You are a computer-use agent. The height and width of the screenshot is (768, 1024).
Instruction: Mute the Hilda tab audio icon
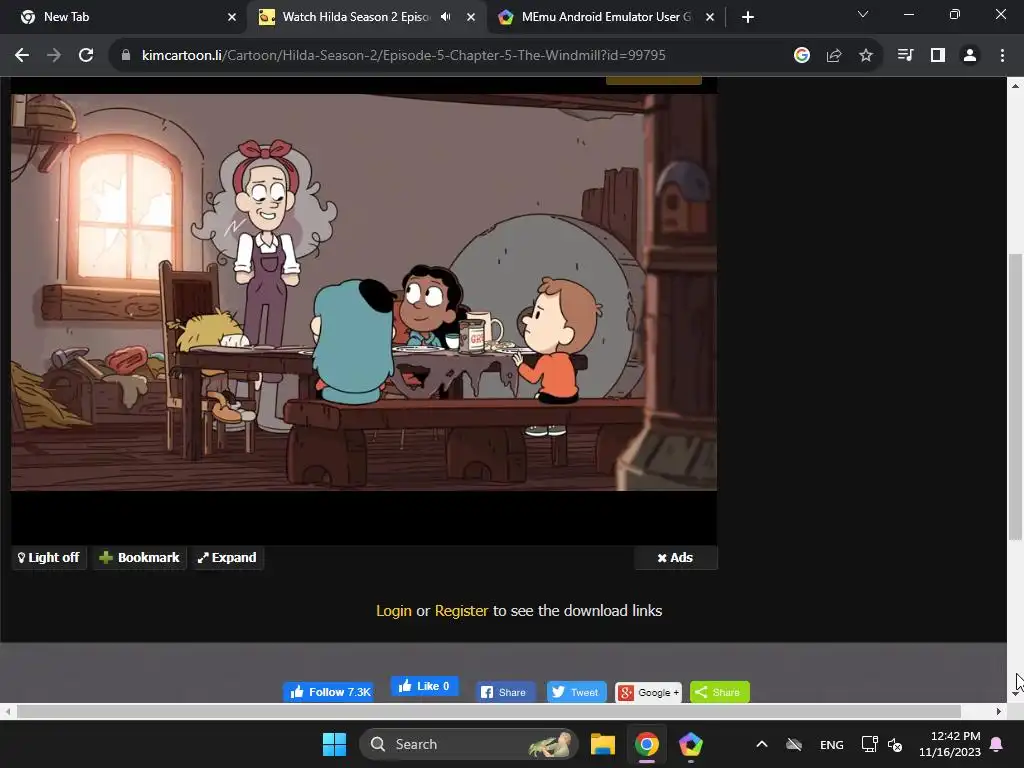[x=445, y=17]
